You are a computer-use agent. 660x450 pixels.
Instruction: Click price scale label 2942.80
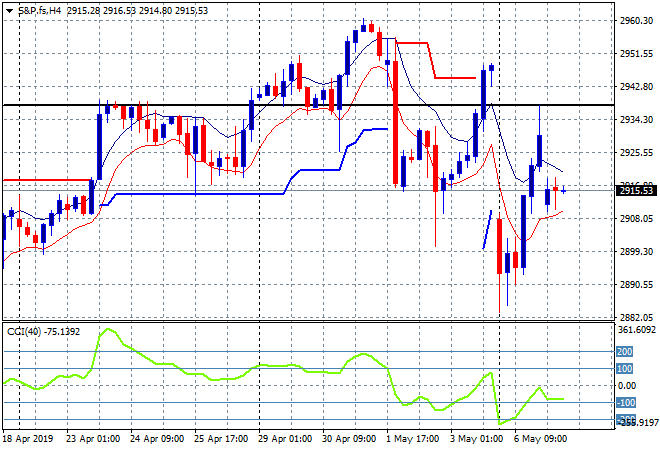click(637, 86)
